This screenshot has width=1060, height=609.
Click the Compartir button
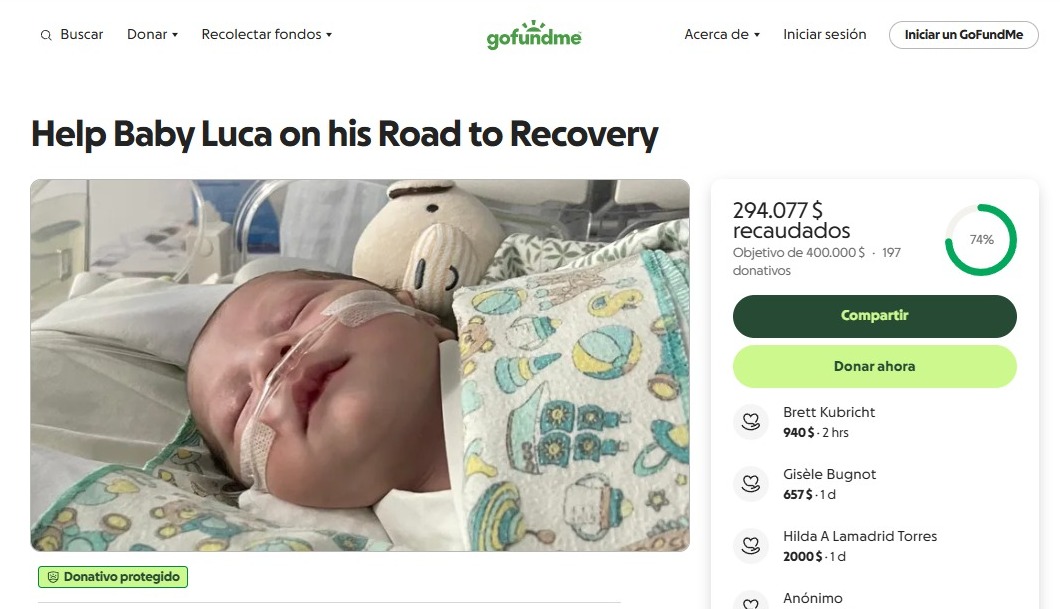coord(874,316)
